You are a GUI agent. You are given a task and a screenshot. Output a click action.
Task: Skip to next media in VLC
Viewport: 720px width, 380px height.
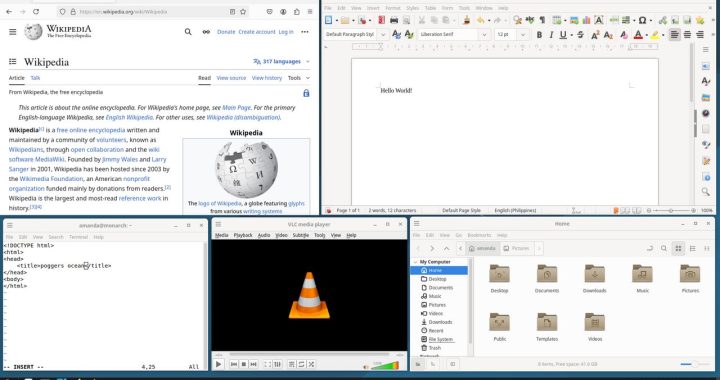click(253, 364)
